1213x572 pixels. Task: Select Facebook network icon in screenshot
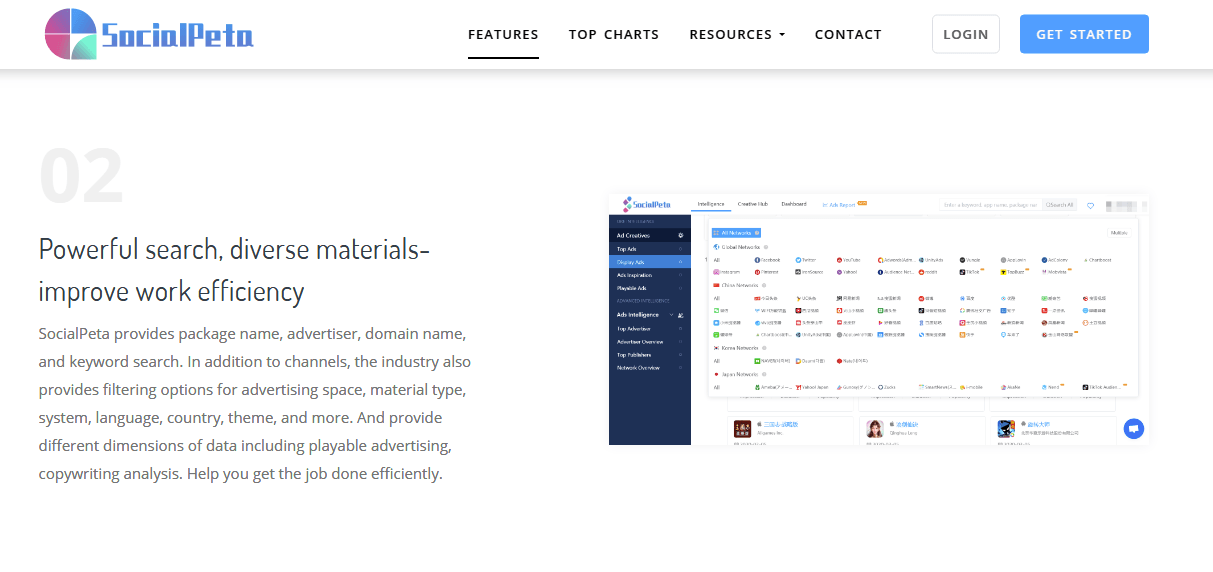coord(767,260)
